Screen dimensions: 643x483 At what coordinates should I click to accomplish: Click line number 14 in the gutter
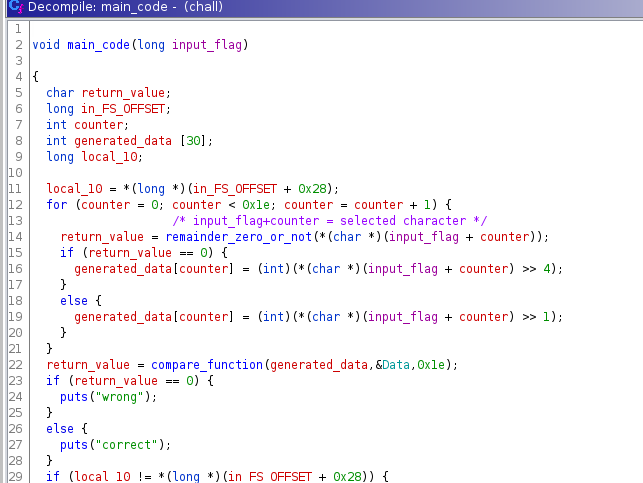[x=15, y=237]
